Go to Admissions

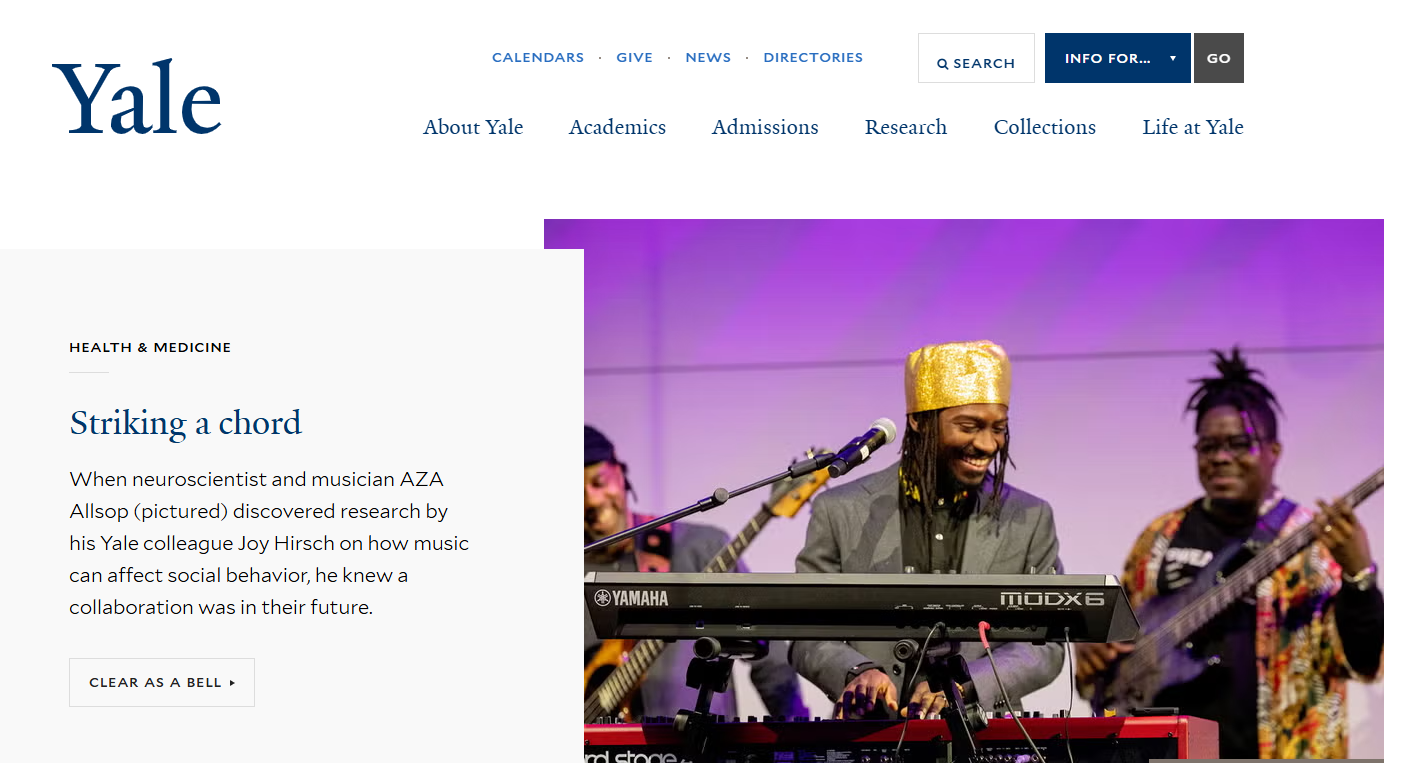pyautogui.click(x=765, y=127)
